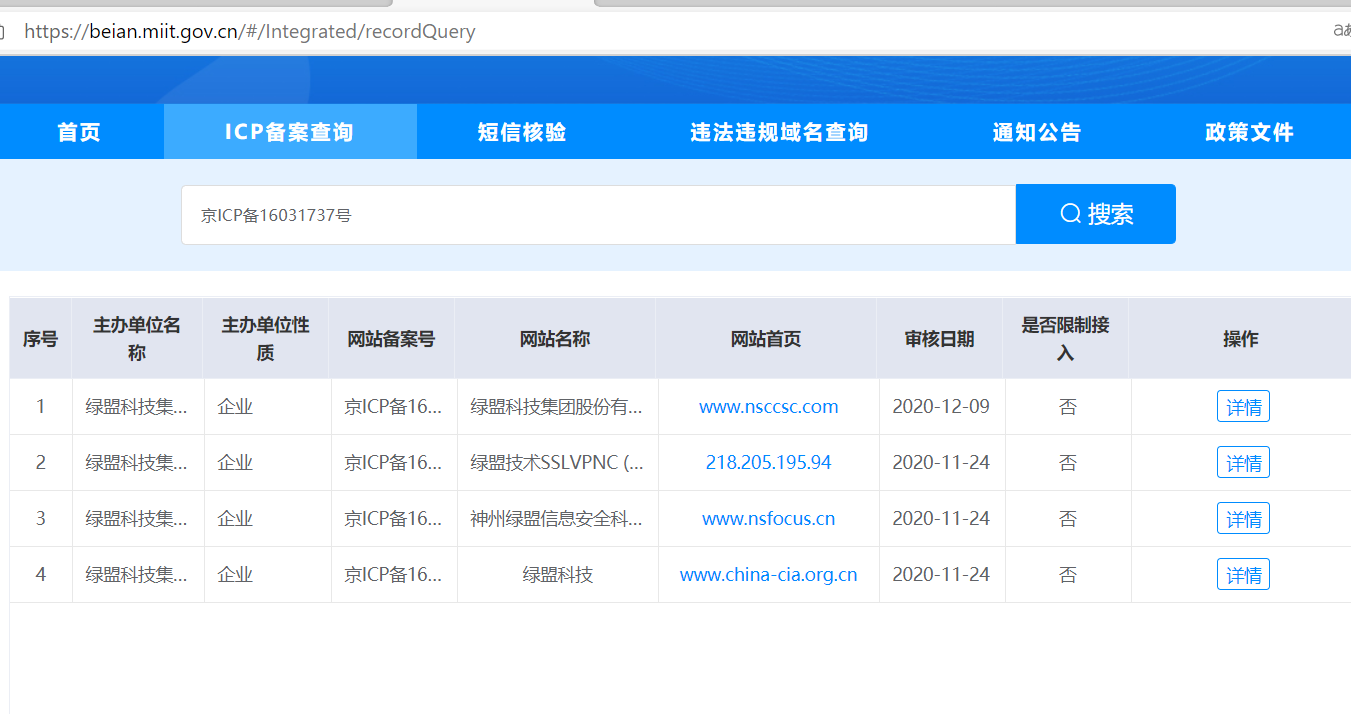This screenshot has width=1351, height=714.
Task: Click 否 restriction value in row 4
Action: [x=1068, y=575]
